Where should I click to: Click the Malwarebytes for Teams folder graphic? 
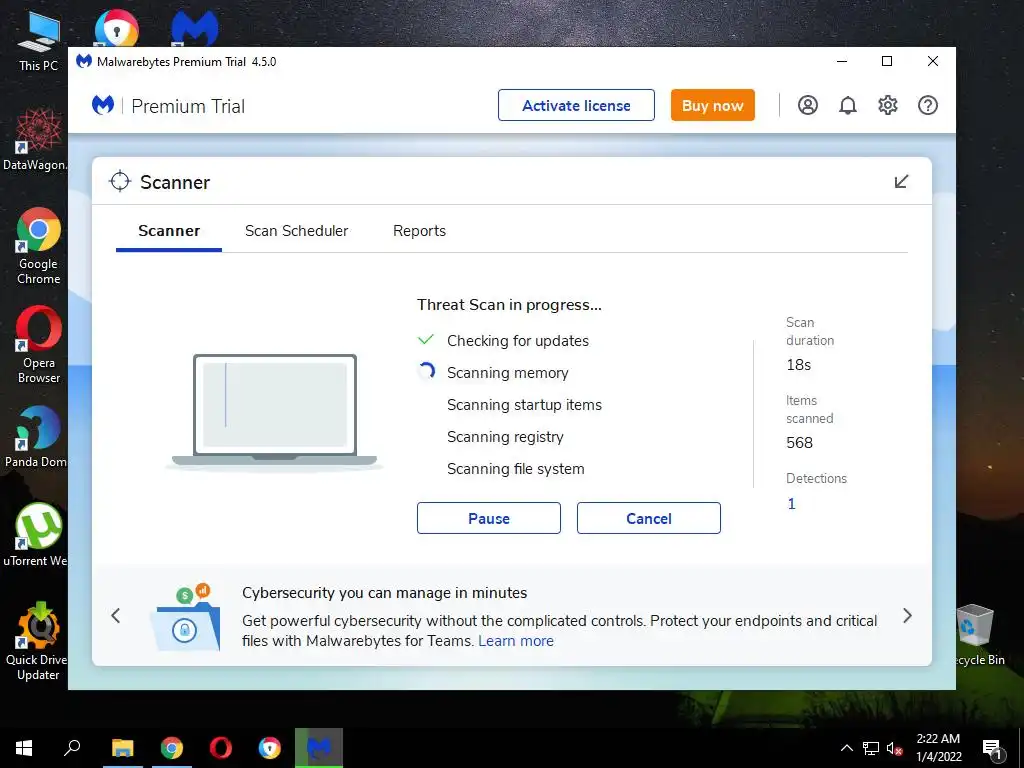(x=185, y=618)
